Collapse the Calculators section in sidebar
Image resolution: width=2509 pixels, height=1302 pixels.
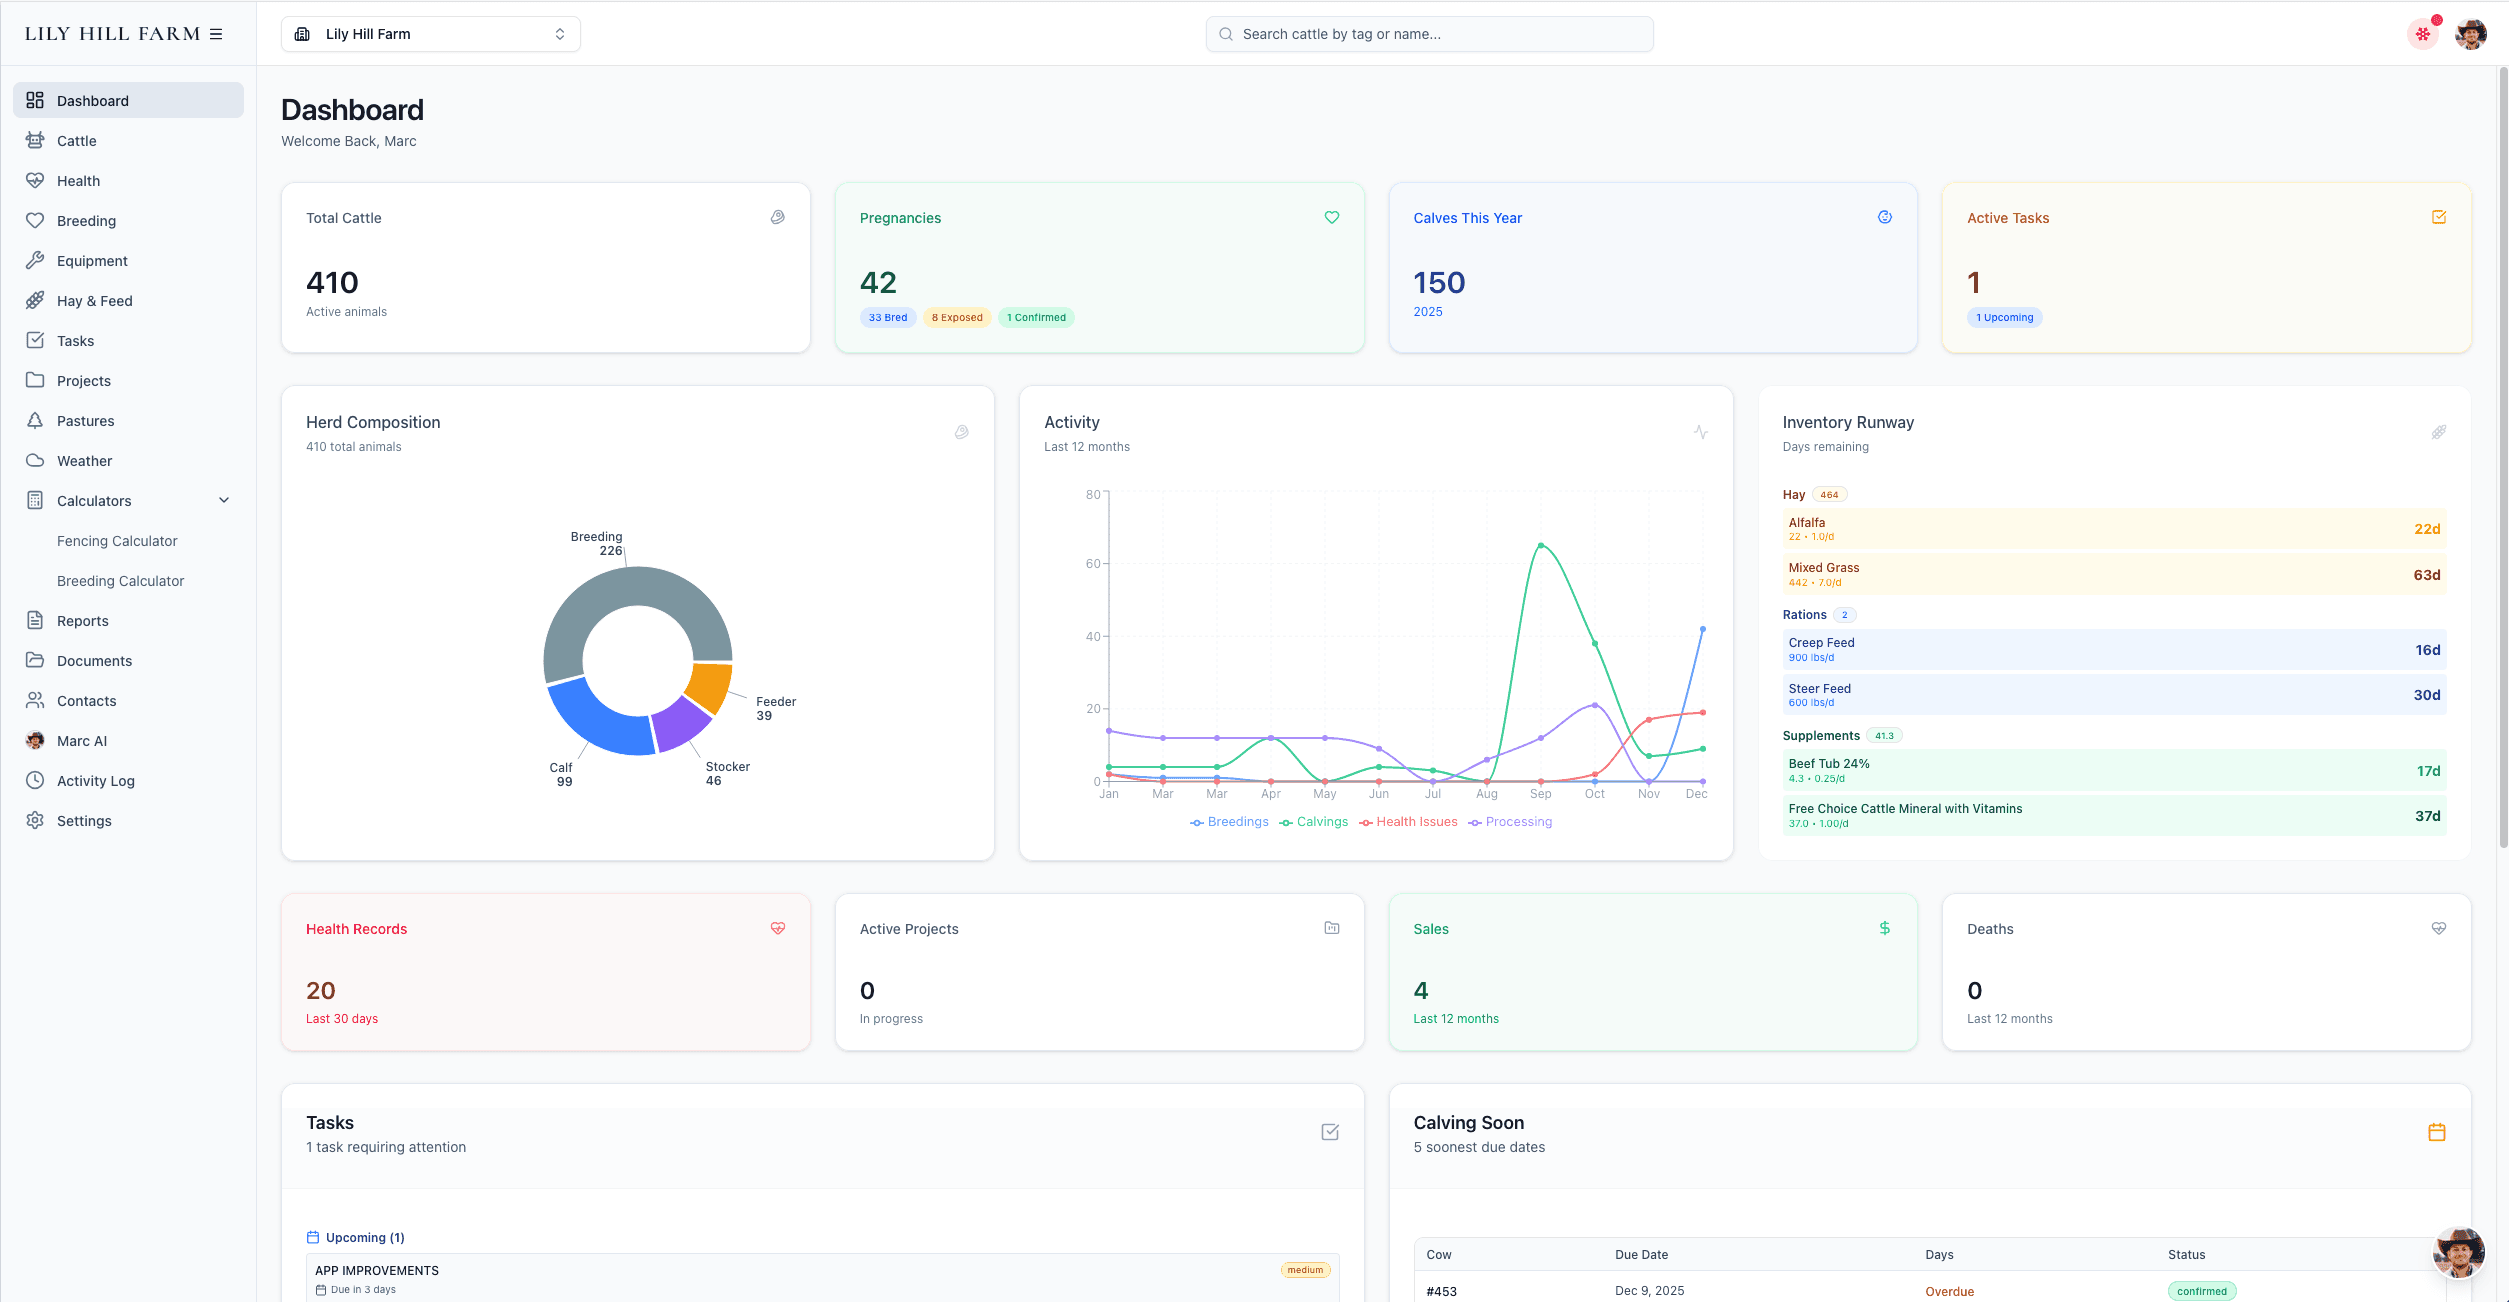(x=223, y=500)
